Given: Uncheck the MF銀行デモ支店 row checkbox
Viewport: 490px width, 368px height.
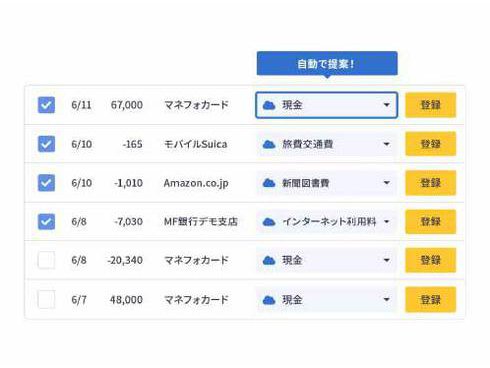Looking at the screenshot, I should tap(46, 222).
